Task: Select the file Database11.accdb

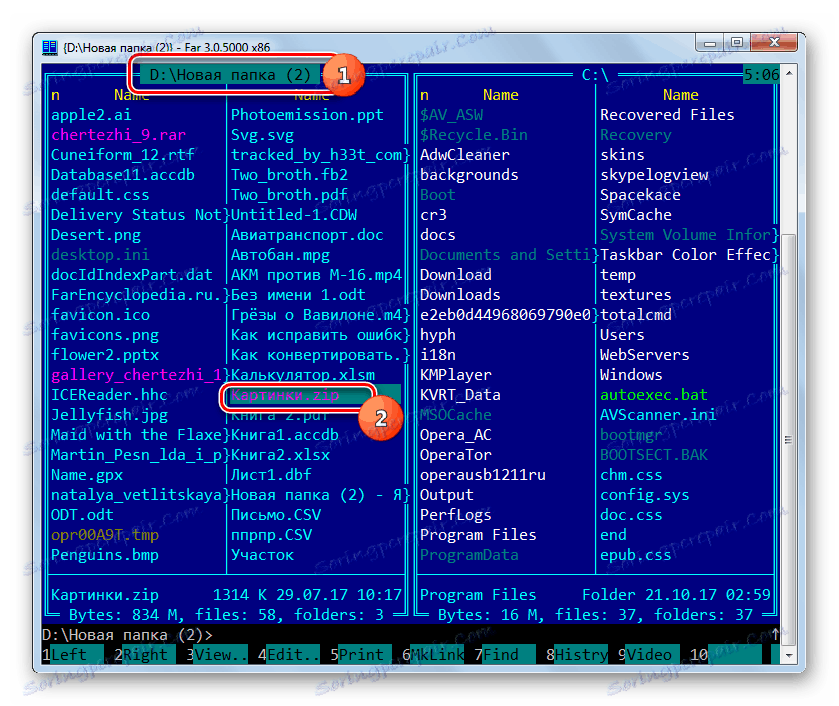Action: (x=123, y=175)
